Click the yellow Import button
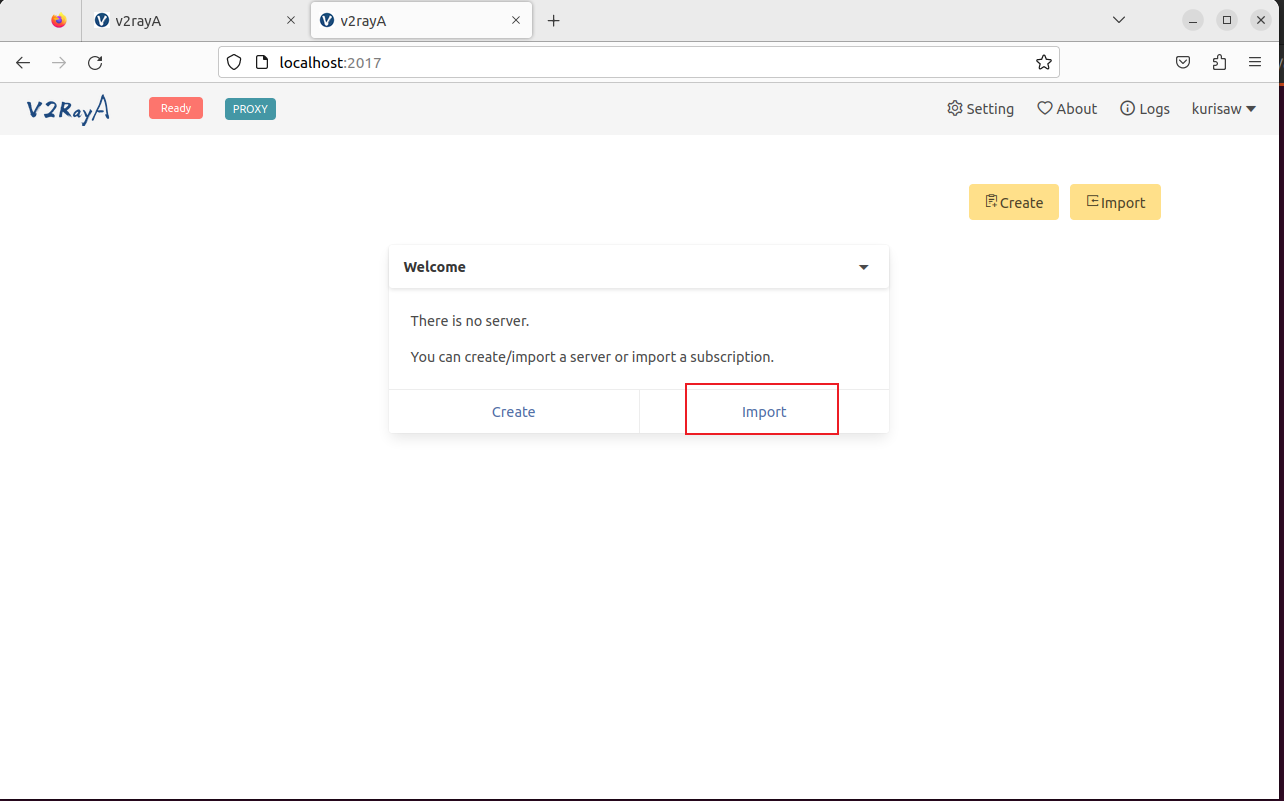Image resolution: width=1284 pixels, height=801 pixels. click(1115, 202)
